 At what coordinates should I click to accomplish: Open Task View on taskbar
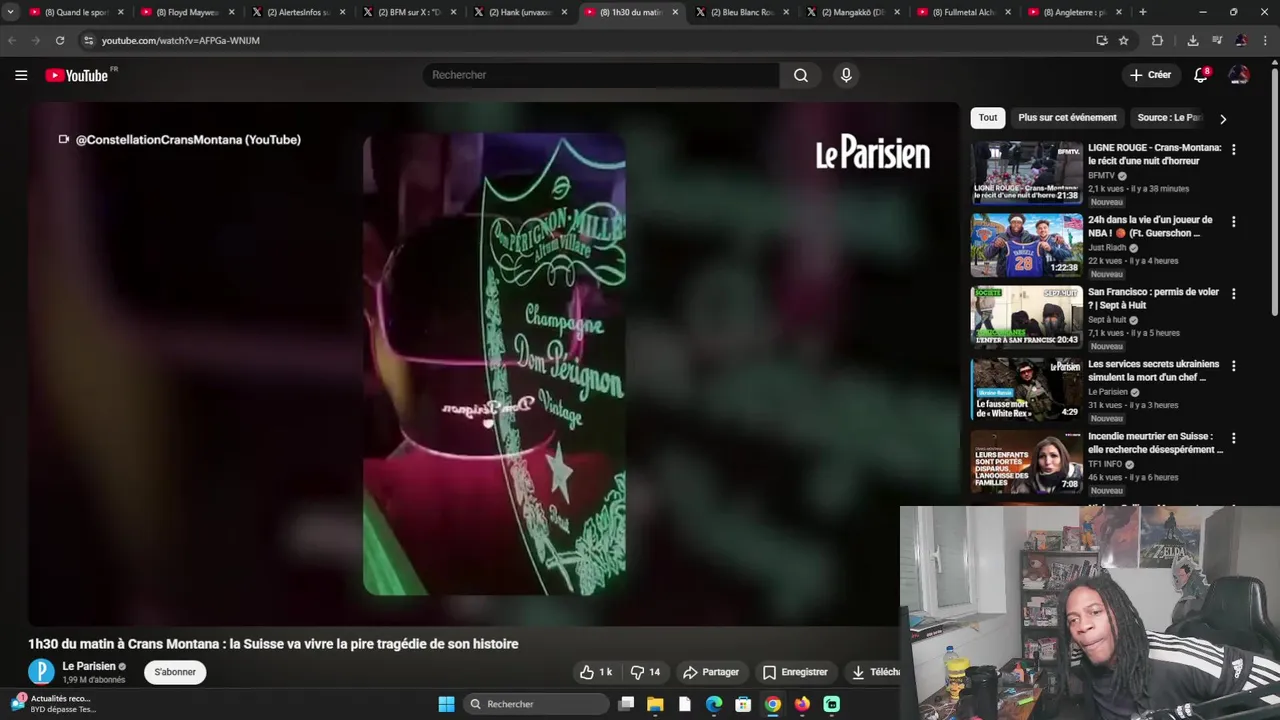pyautogui.click(x=626, y=704)
